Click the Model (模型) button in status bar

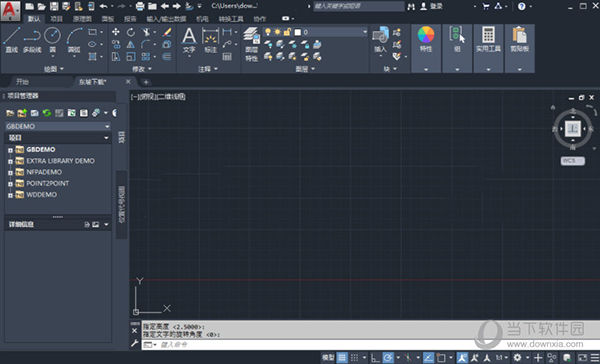click(x=328, y=357)
